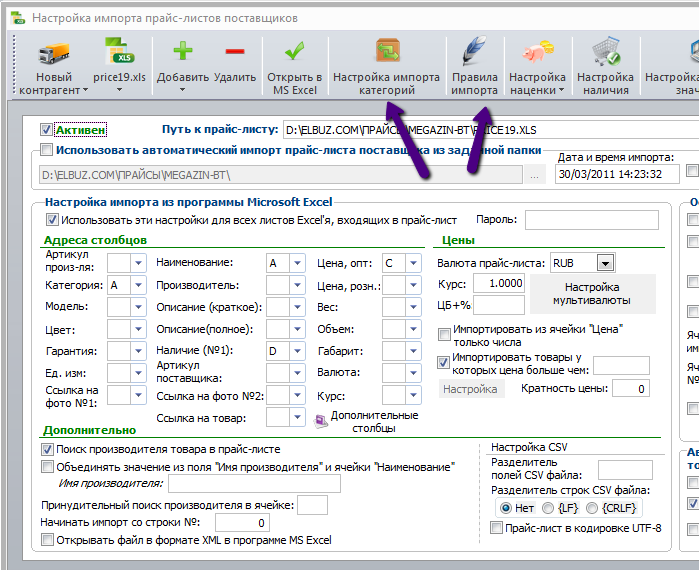Viewport: 699px width, 570px height.
Task: Click the Кратность цены field
Action: (x=631, y=389)
